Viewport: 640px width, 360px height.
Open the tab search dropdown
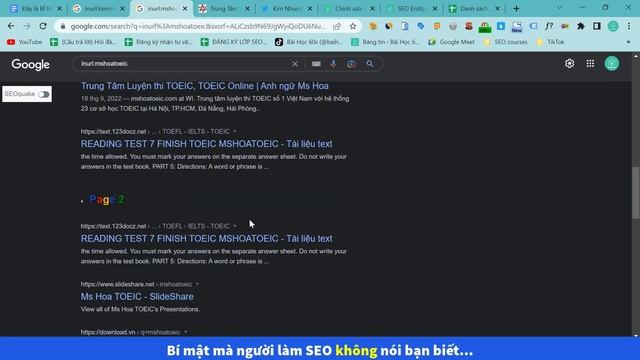pos(559,8)
